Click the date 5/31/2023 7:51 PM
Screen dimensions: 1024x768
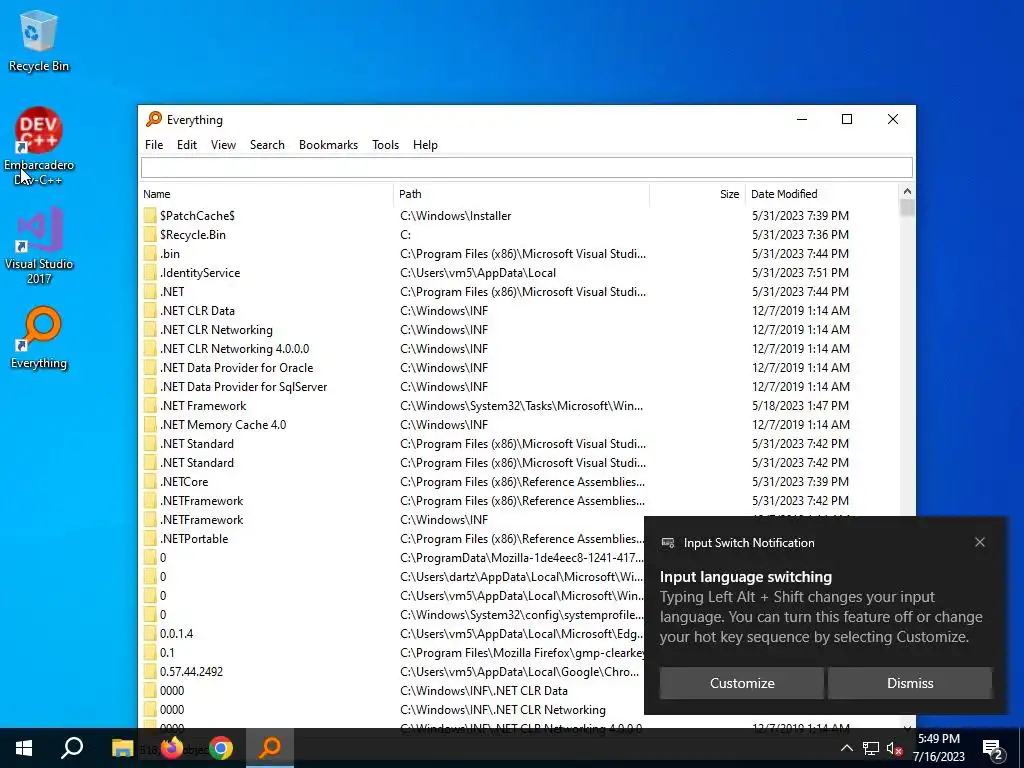pos(800,272)
